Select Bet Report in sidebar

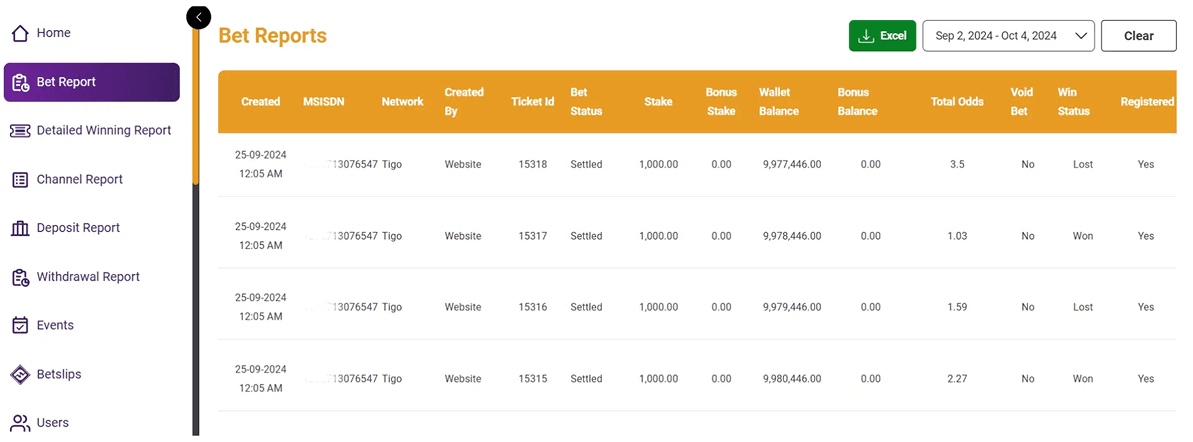click(92, 82)
